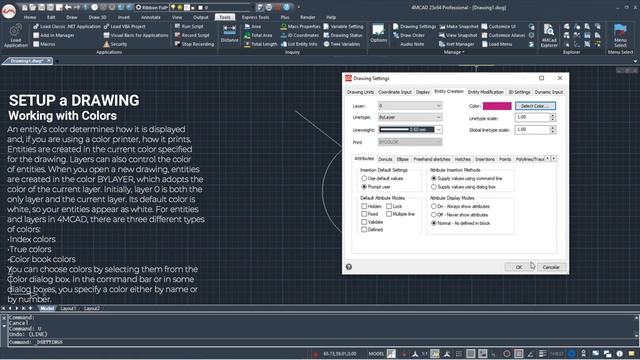640x360 pixels.
Task: Open the Security warning item
Action: coord(116,44)
